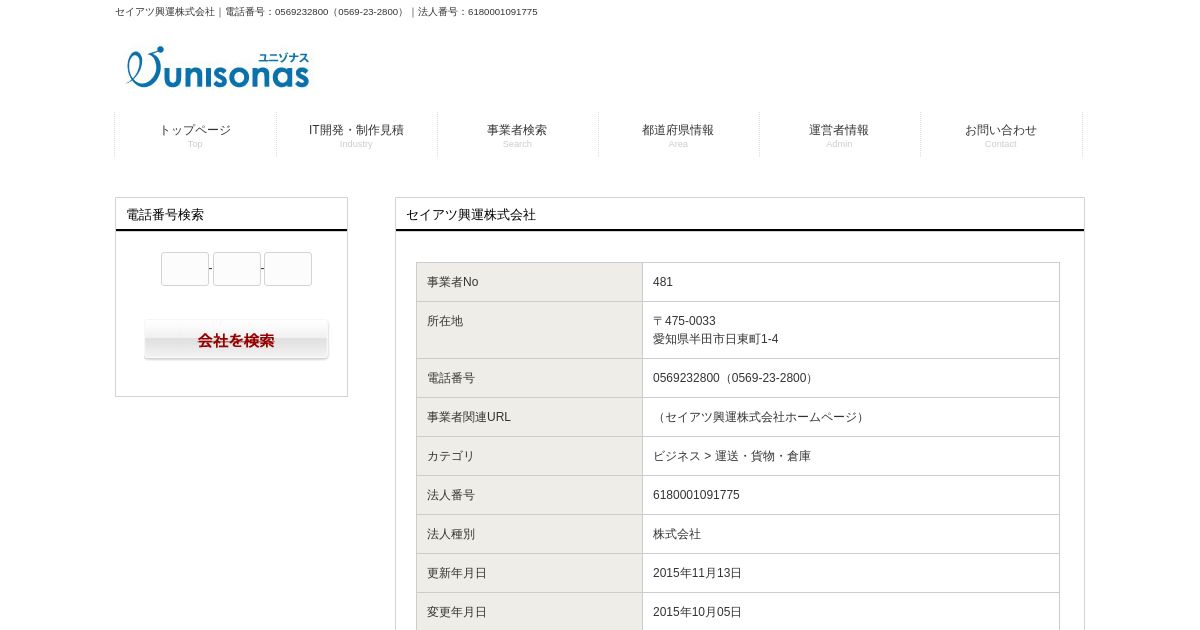Screen dimensions: 1200x630
Task: Open the IT開発・制作見積 menu item
Action: point(356,135)
